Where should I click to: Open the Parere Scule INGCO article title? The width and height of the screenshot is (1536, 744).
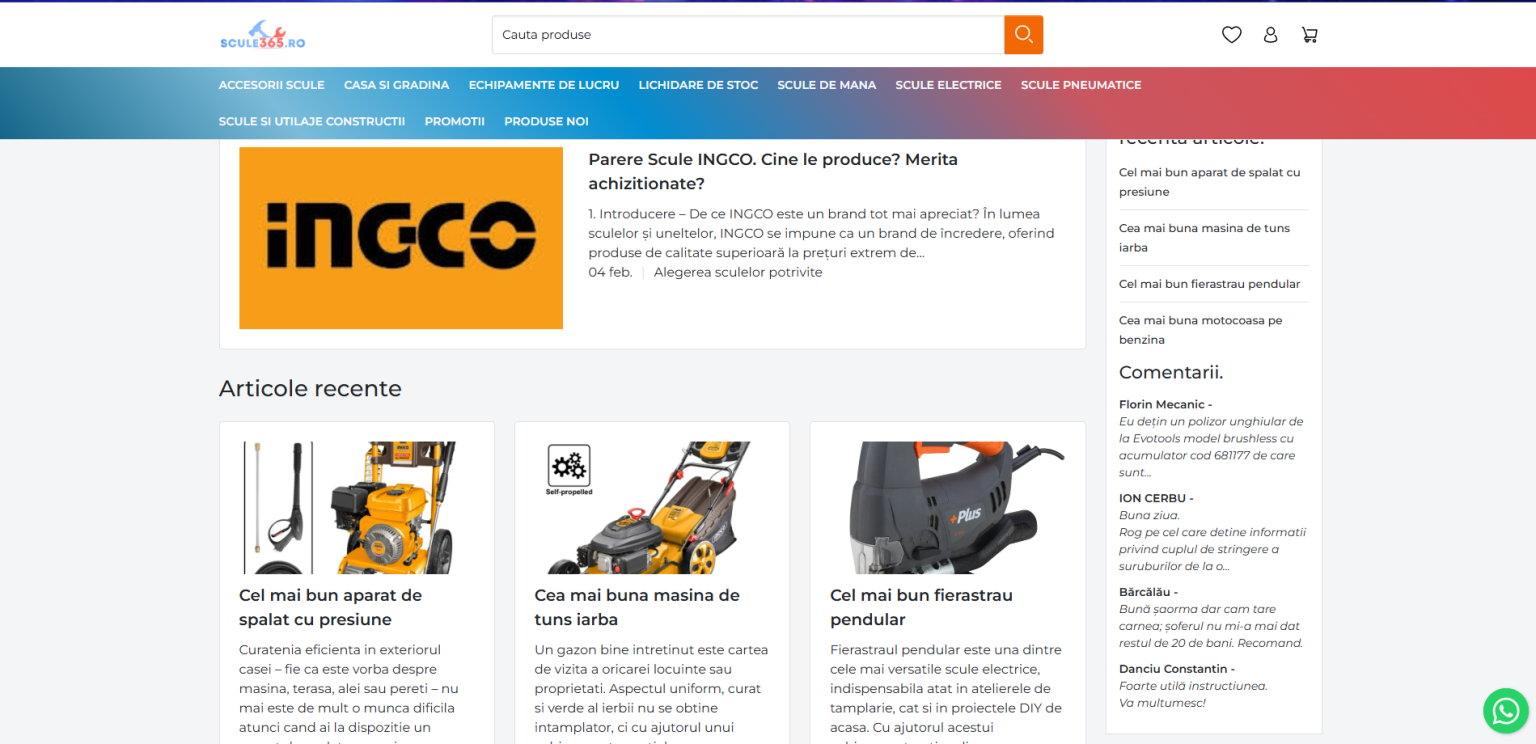point(772,171)
